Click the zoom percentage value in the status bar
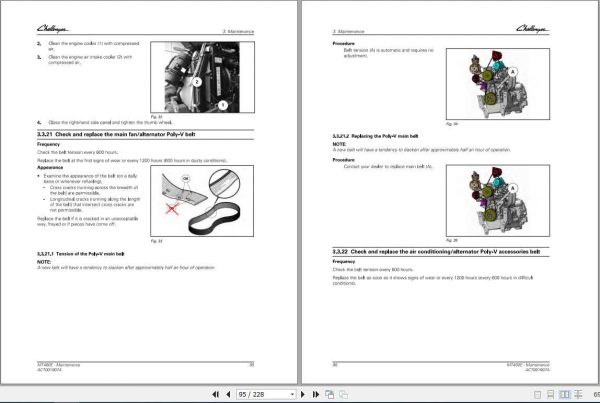The height and width of the screenshot is (403, 600). (597, 395)
